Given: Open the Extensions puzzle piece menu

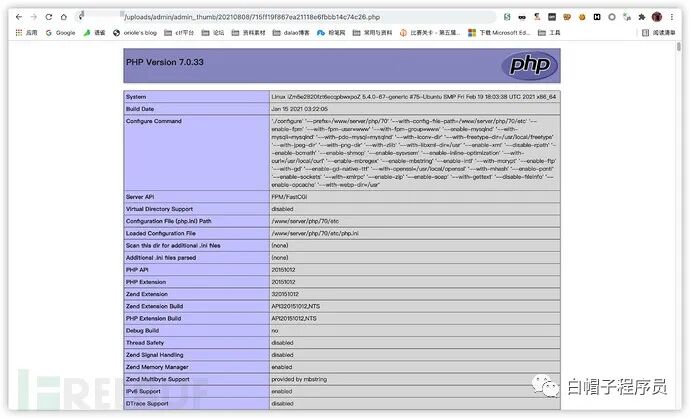Looking at the screenshot, I should (642, 17).
